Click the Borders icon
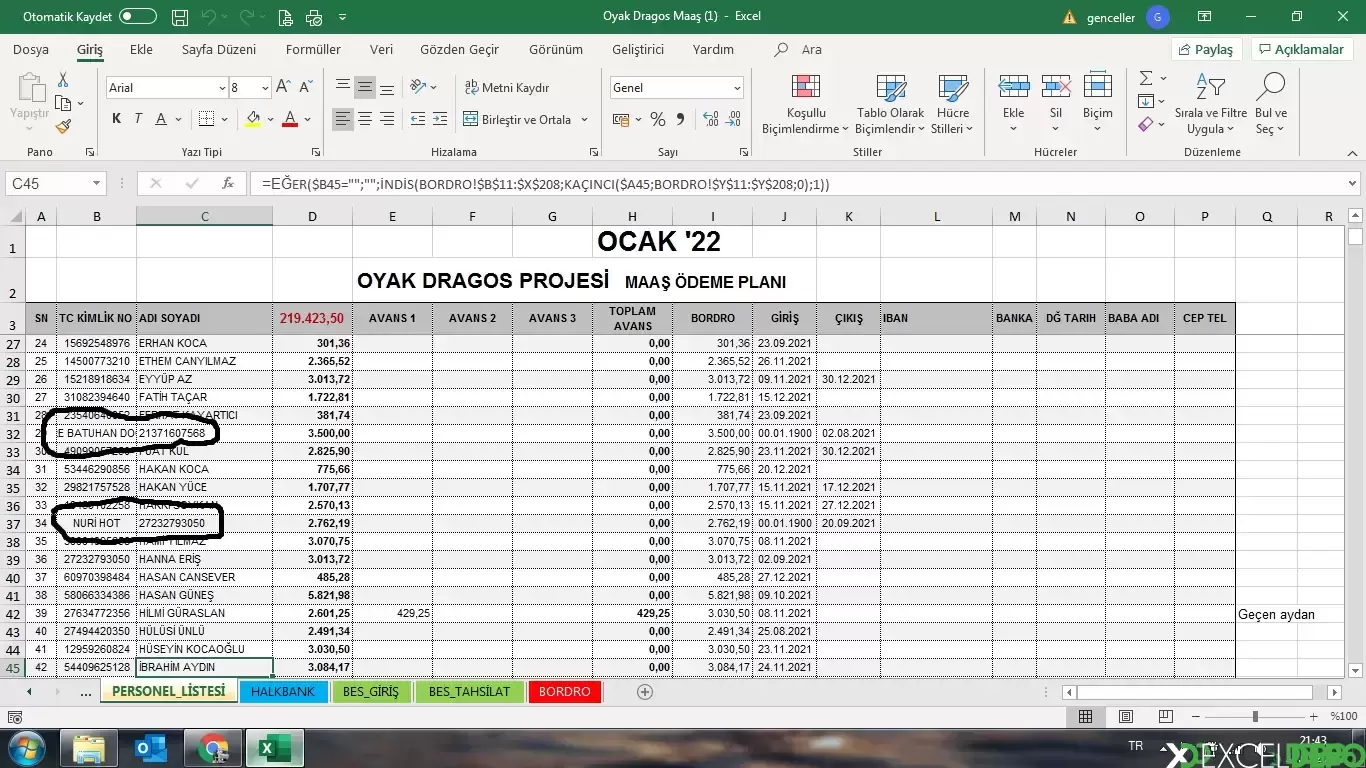The width and height of the screenshot is (1366, 768). (x=206, y=119)
